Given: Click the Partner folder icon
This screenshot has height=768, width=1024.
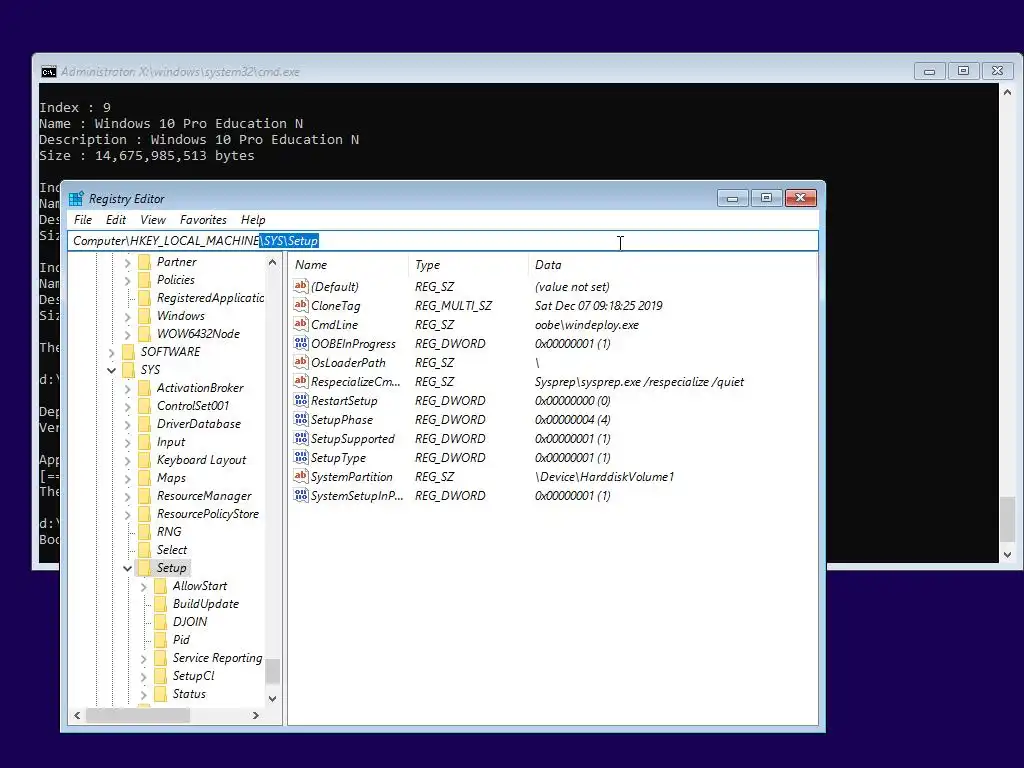Looking at the screenshot, I should point(145,262).
